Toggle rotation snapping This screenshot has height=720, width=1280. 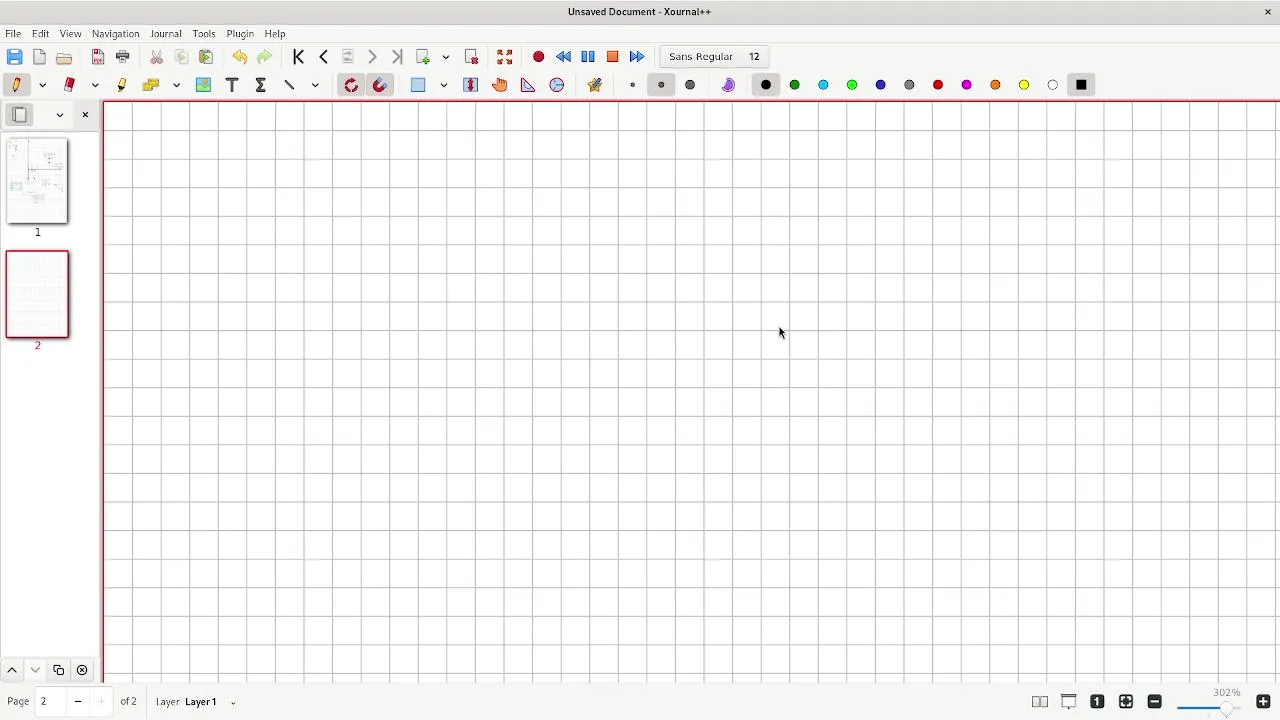[351, 85]
